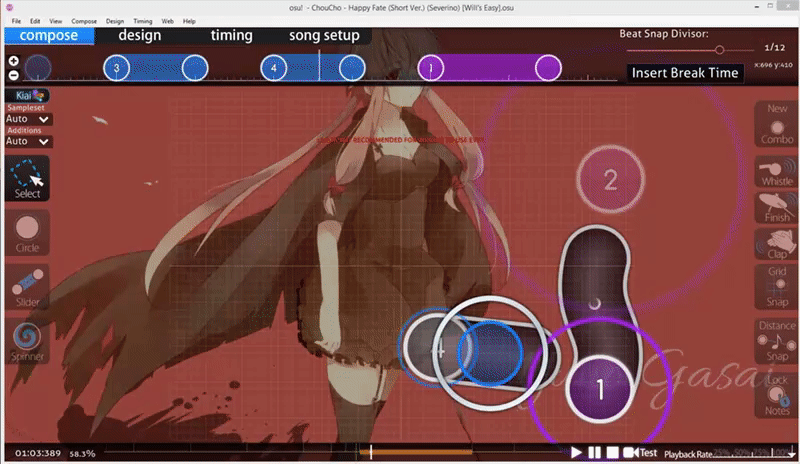Pause the song playback
The image size is (800, 464).
click(594, 452)
